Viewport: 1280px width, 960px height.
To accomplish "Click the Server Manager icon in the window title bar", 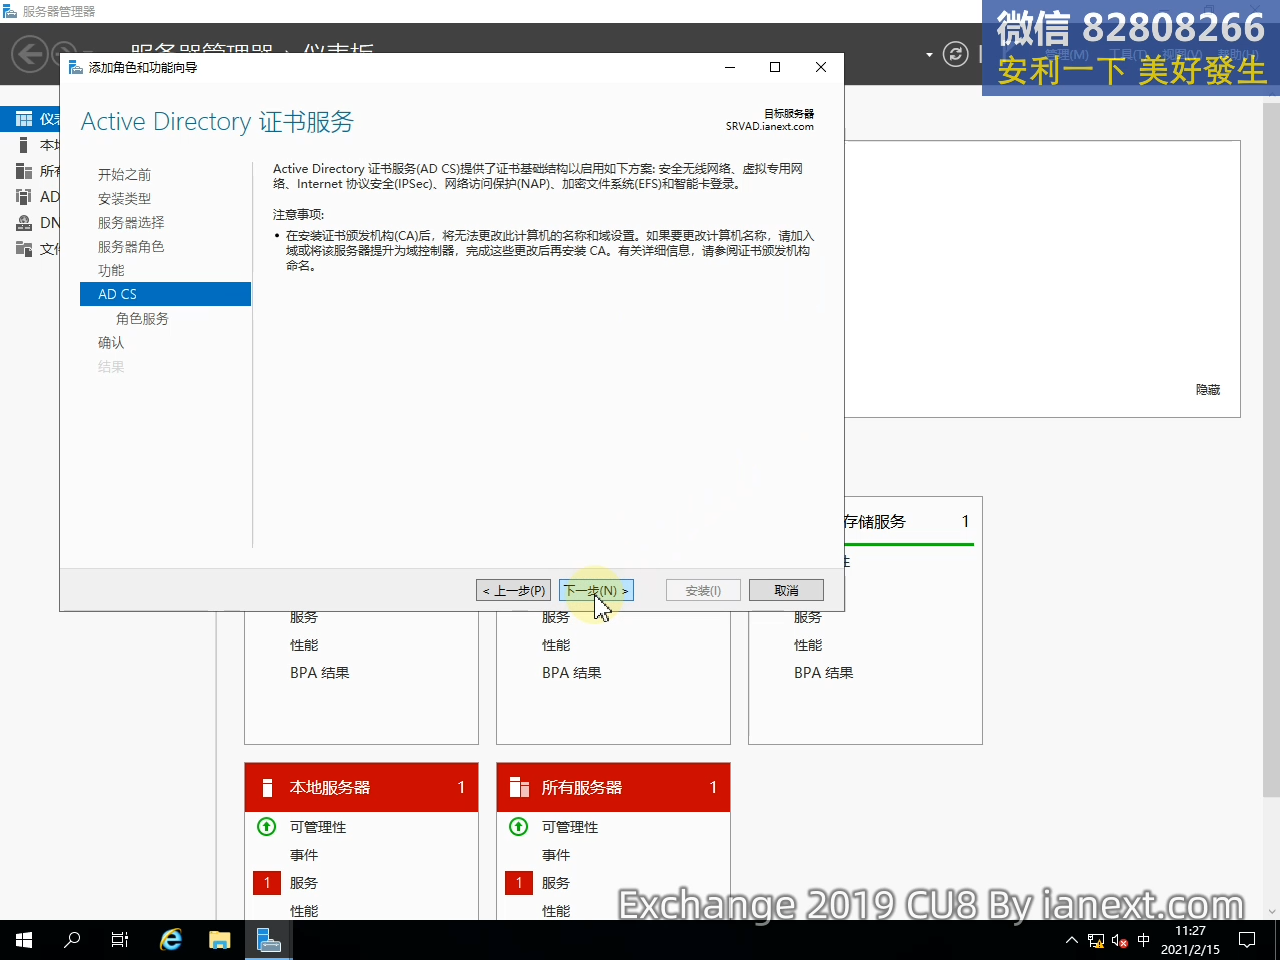I will [x=10, y=11].
